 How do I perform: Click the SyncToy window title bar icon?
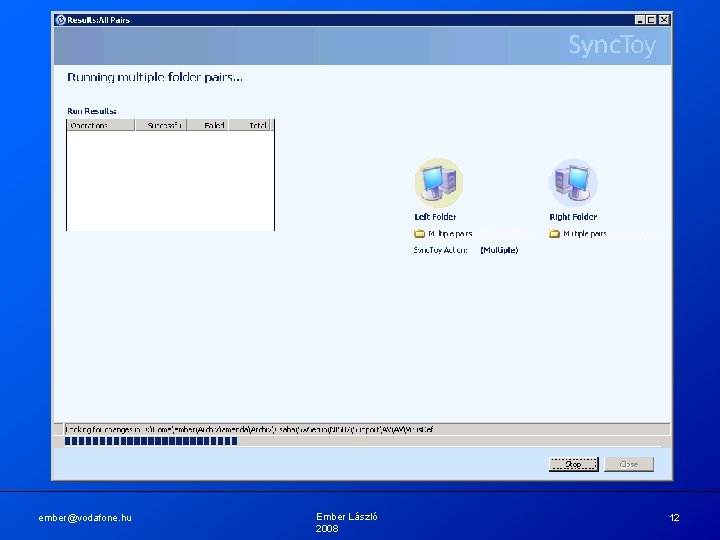pyautogui.click(x=60, y=20)
